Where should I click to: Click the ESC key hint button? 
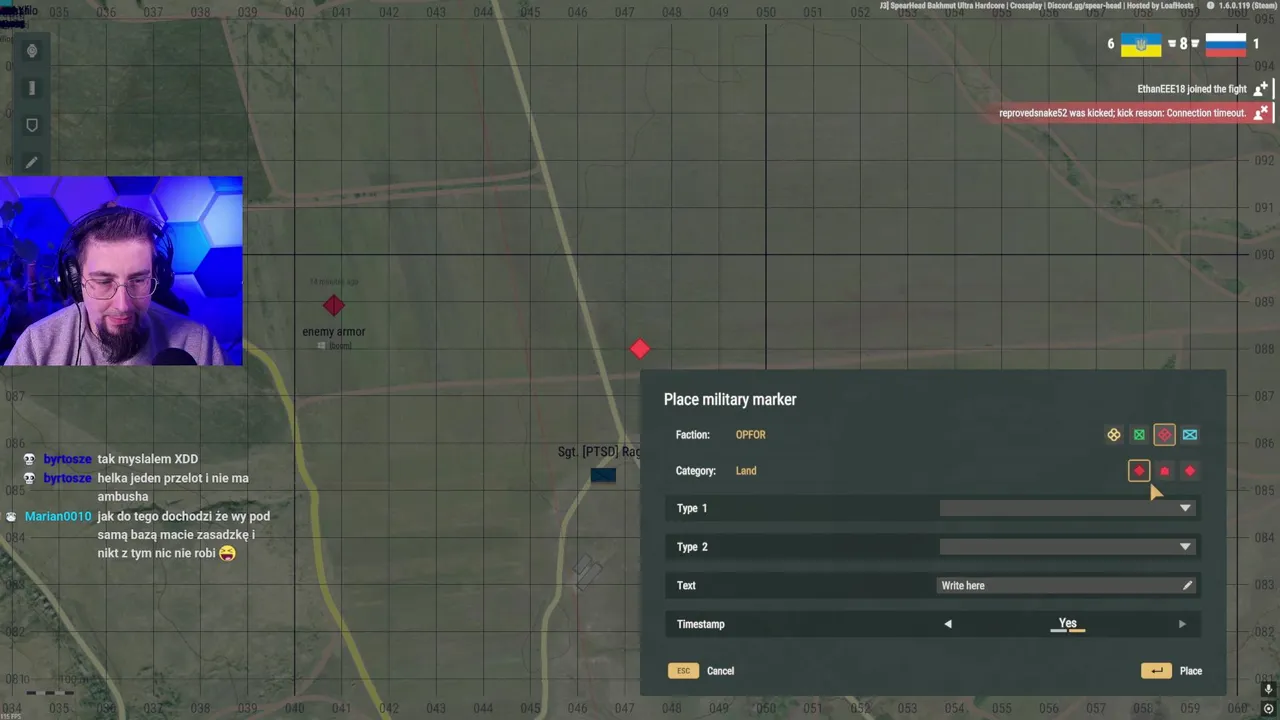pos(683,671)
